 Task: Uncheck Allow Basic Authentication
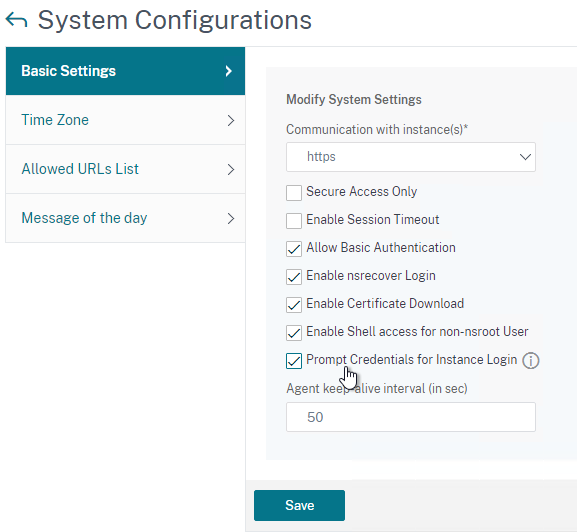coord(294,249)
